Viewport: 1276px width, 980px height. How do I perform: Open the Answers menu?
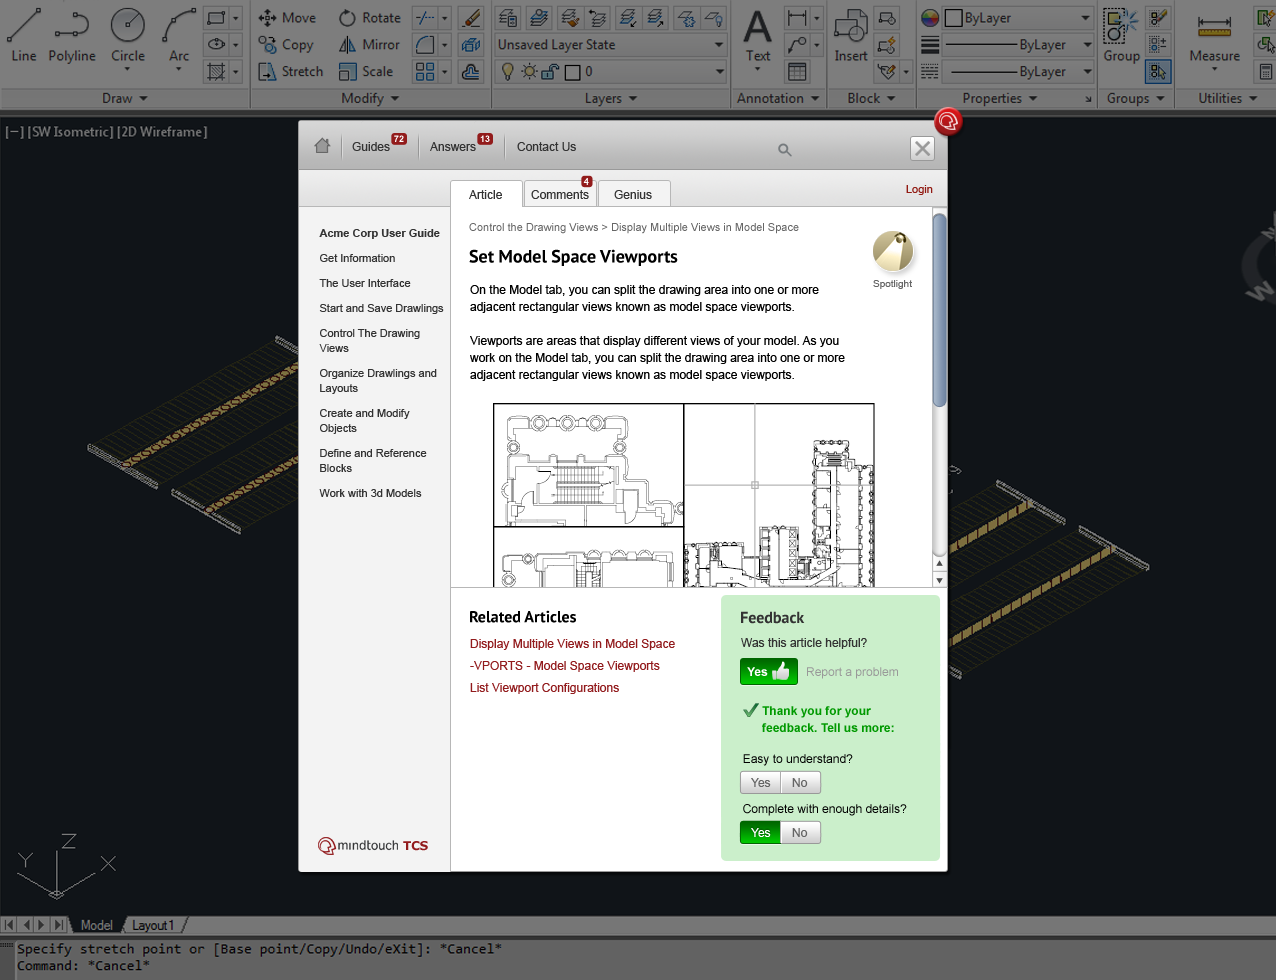tap(453, 147)
